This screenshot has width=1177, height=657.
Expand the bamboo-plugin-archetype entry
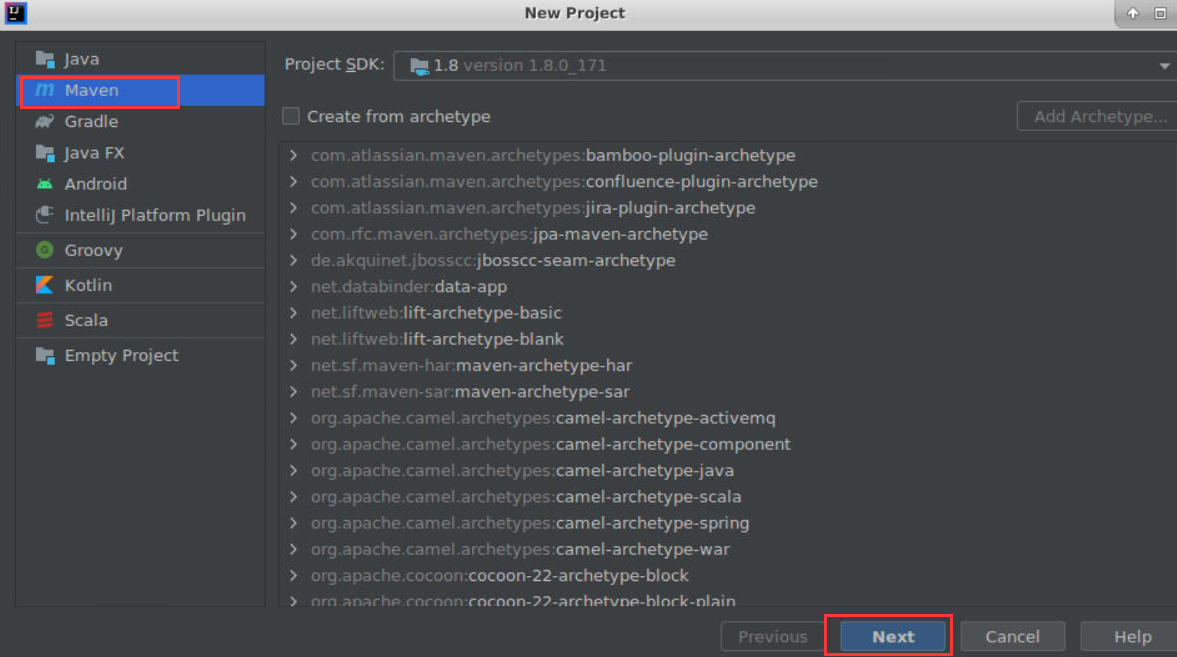[293, 156]
